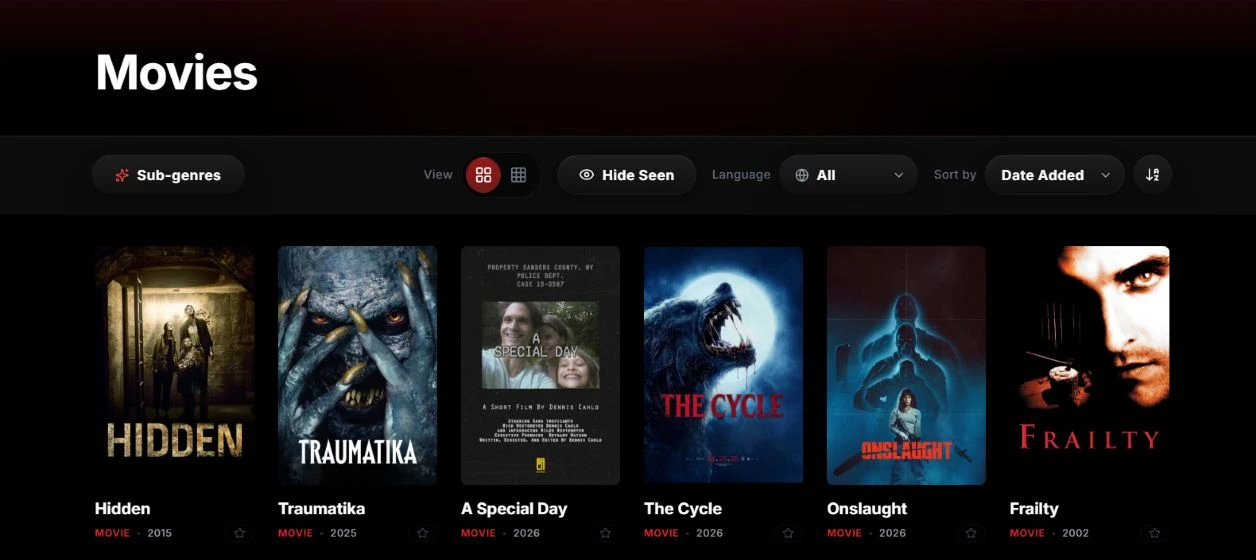Open The Cycle movie poster
This screenshot has width=1256, height=560.
(723, 365)
